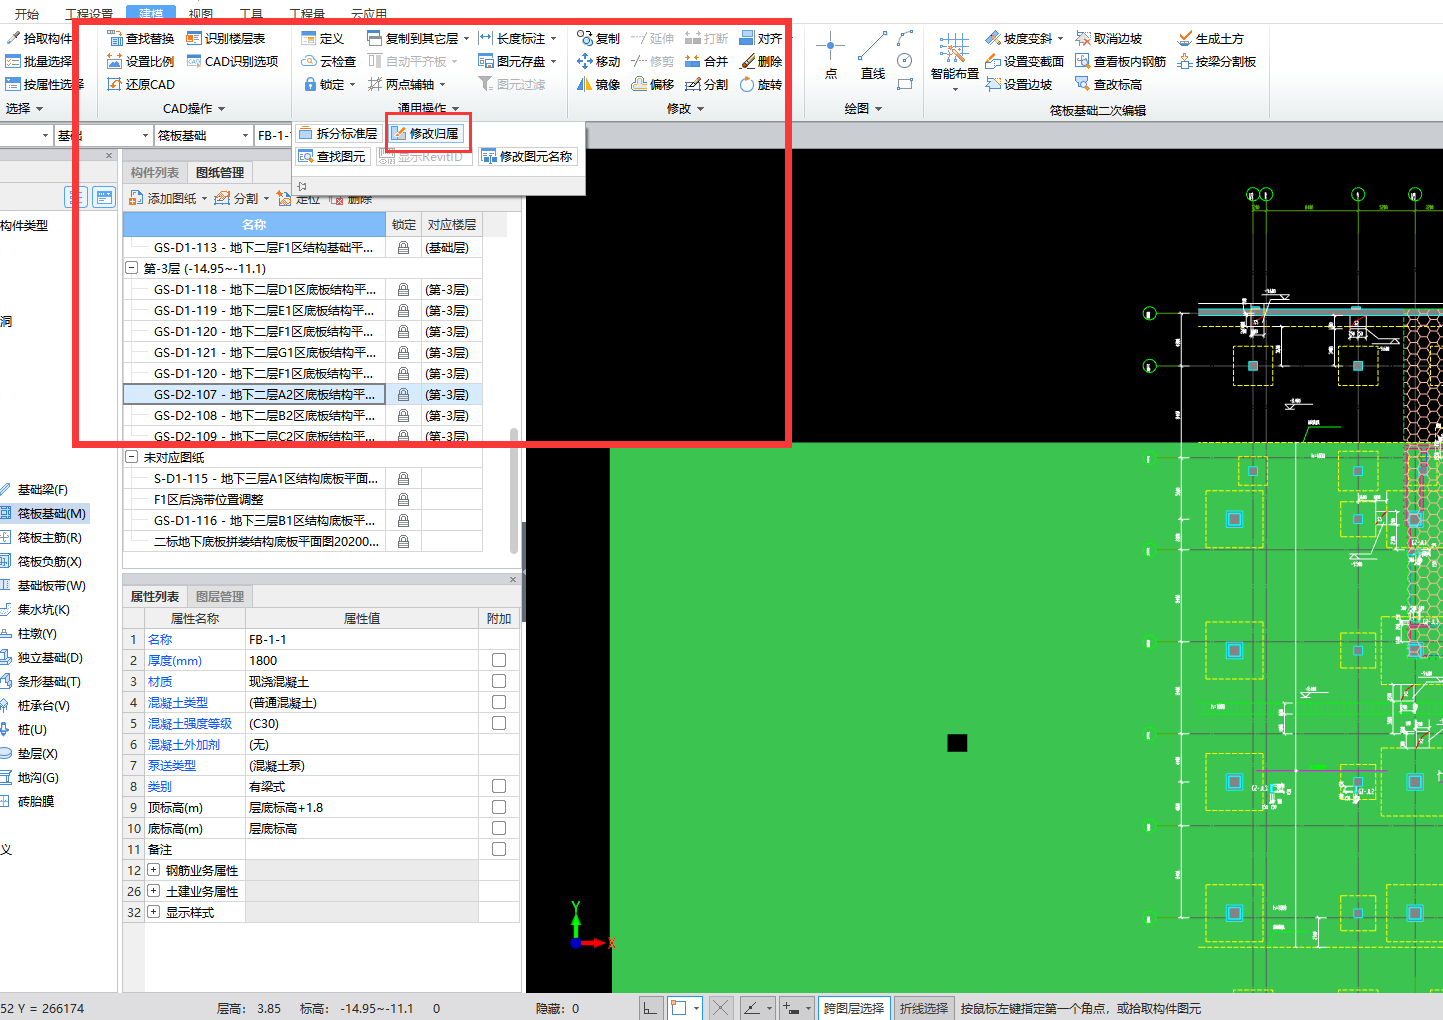The height and width of the screenshot is (1020, 1443).
Task: Click 复制 modify tool
Action: pyautogui.click(x=598, y=38)
